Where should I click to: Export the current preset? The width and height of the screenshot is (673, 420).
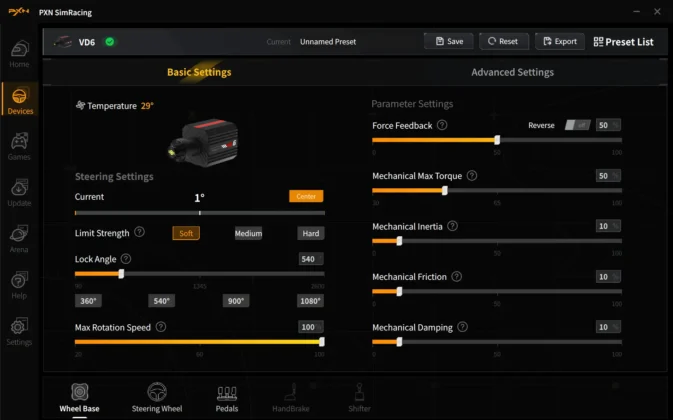pos(560,41)
